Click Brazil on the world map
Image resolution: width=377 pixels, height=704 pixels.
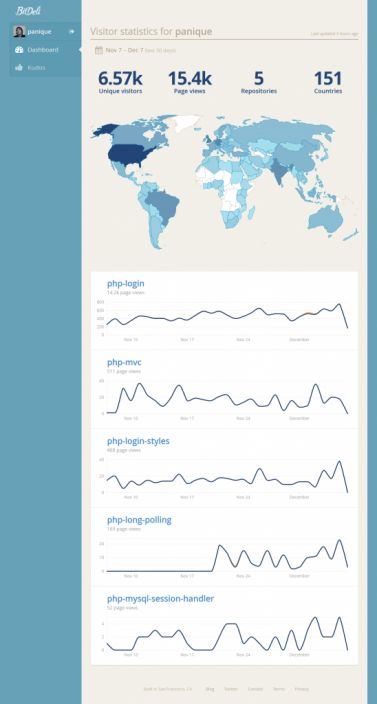click(x=162, y=207)
